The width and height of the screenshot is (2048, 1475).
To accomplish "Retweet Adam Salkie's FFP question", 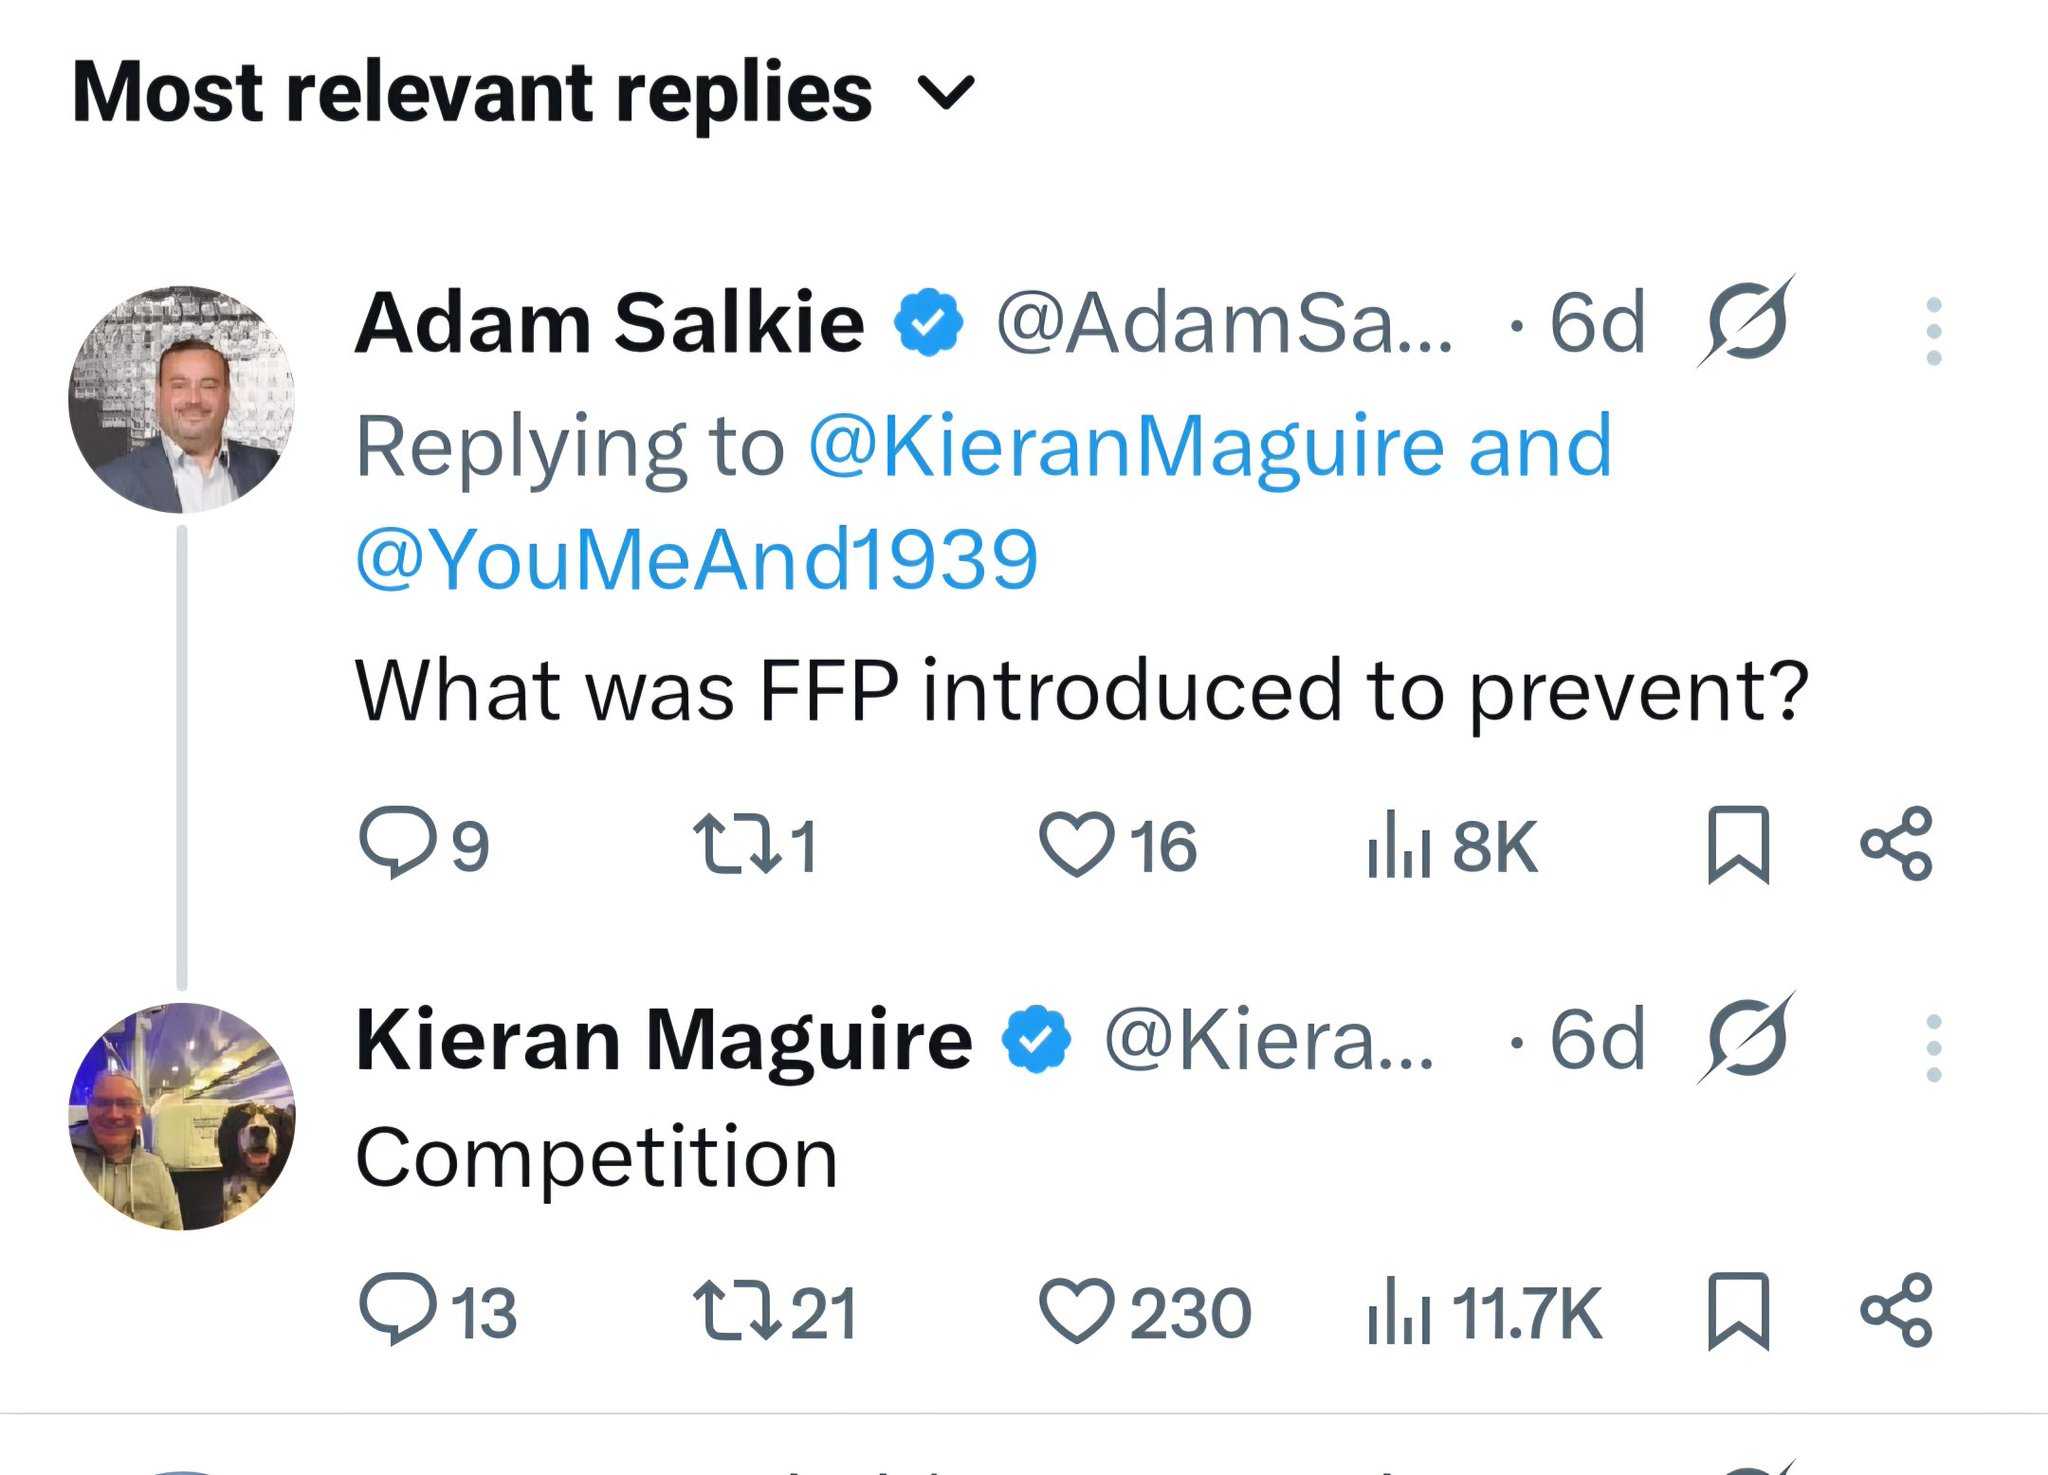I will click(x=737, y=845).
